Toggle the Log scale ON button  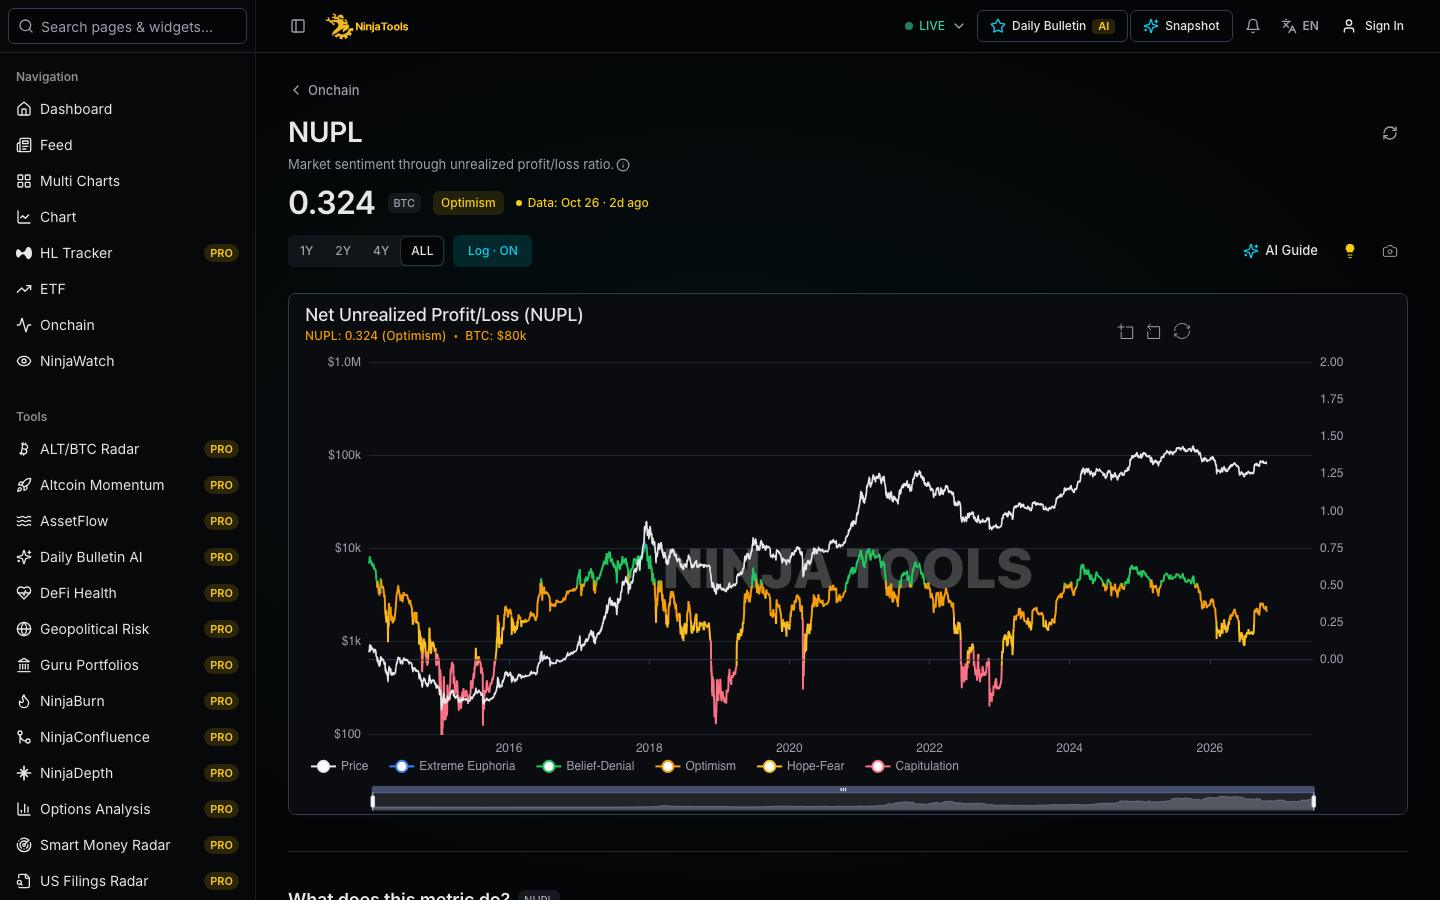492,251
